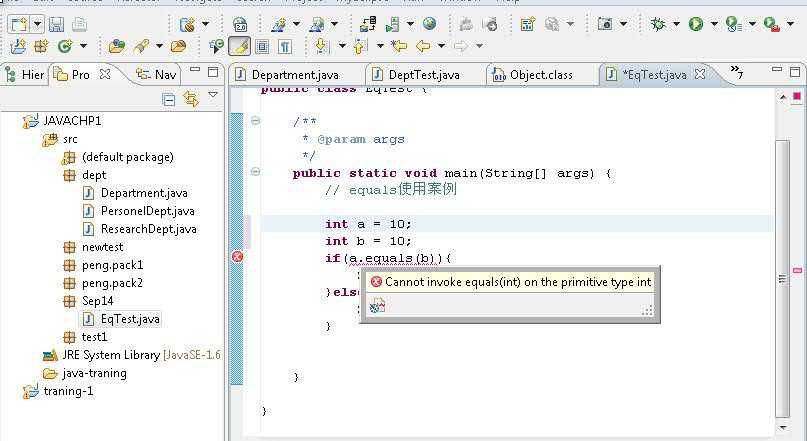Open the External Tools dropdown arrow
Screen dimensions: 807x441
791,24
